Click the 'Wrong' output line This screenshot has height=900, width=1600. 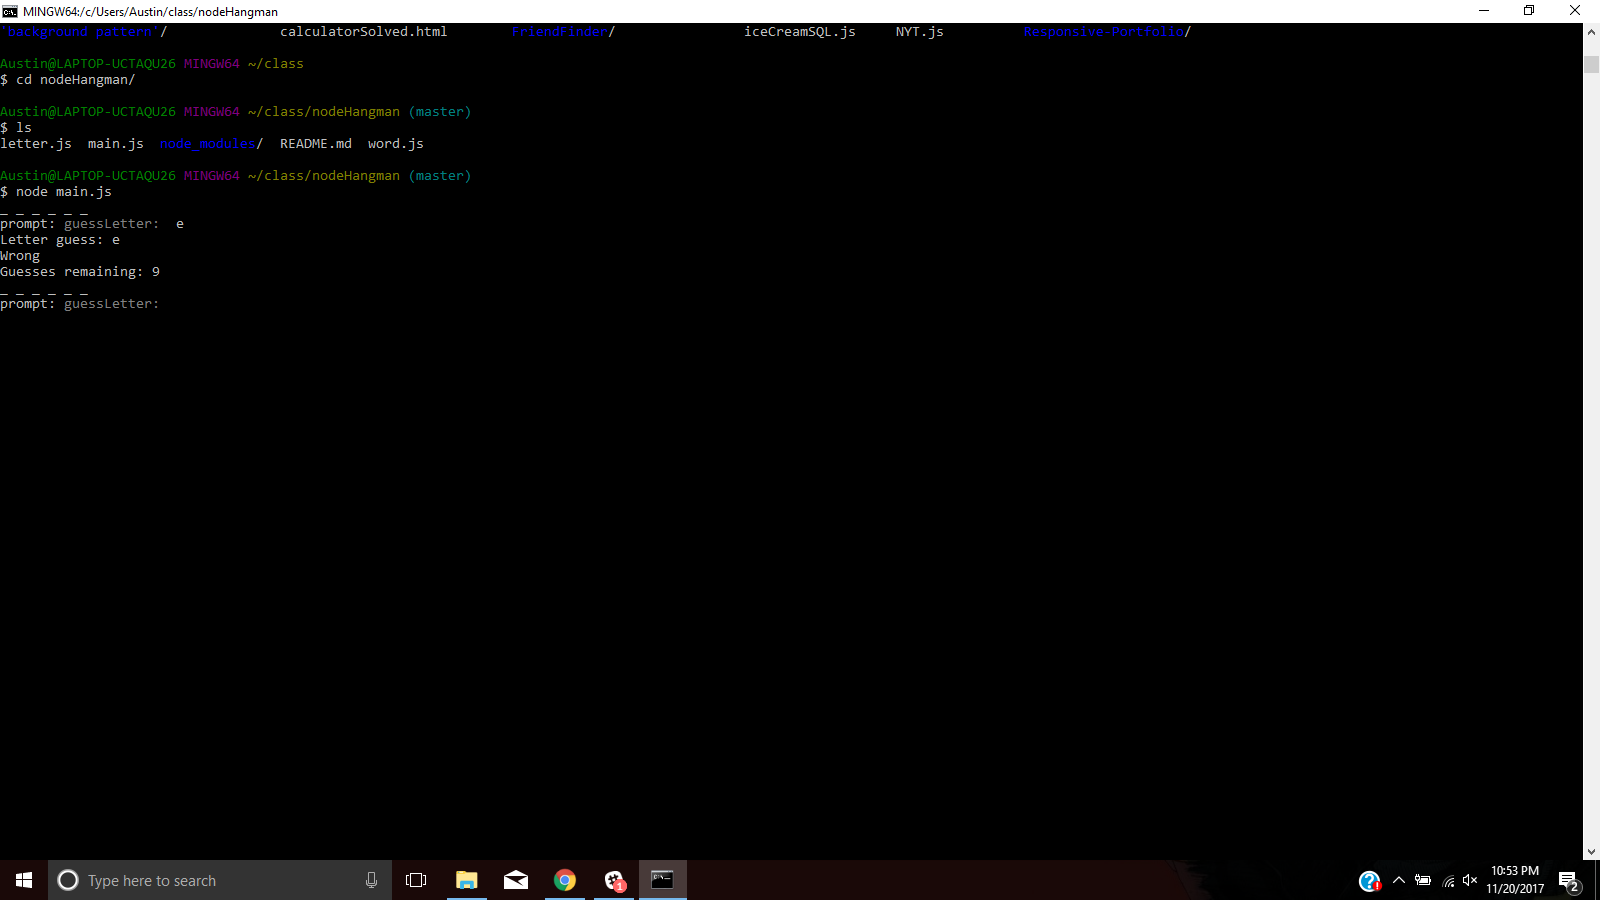click(x=20, y=256)
